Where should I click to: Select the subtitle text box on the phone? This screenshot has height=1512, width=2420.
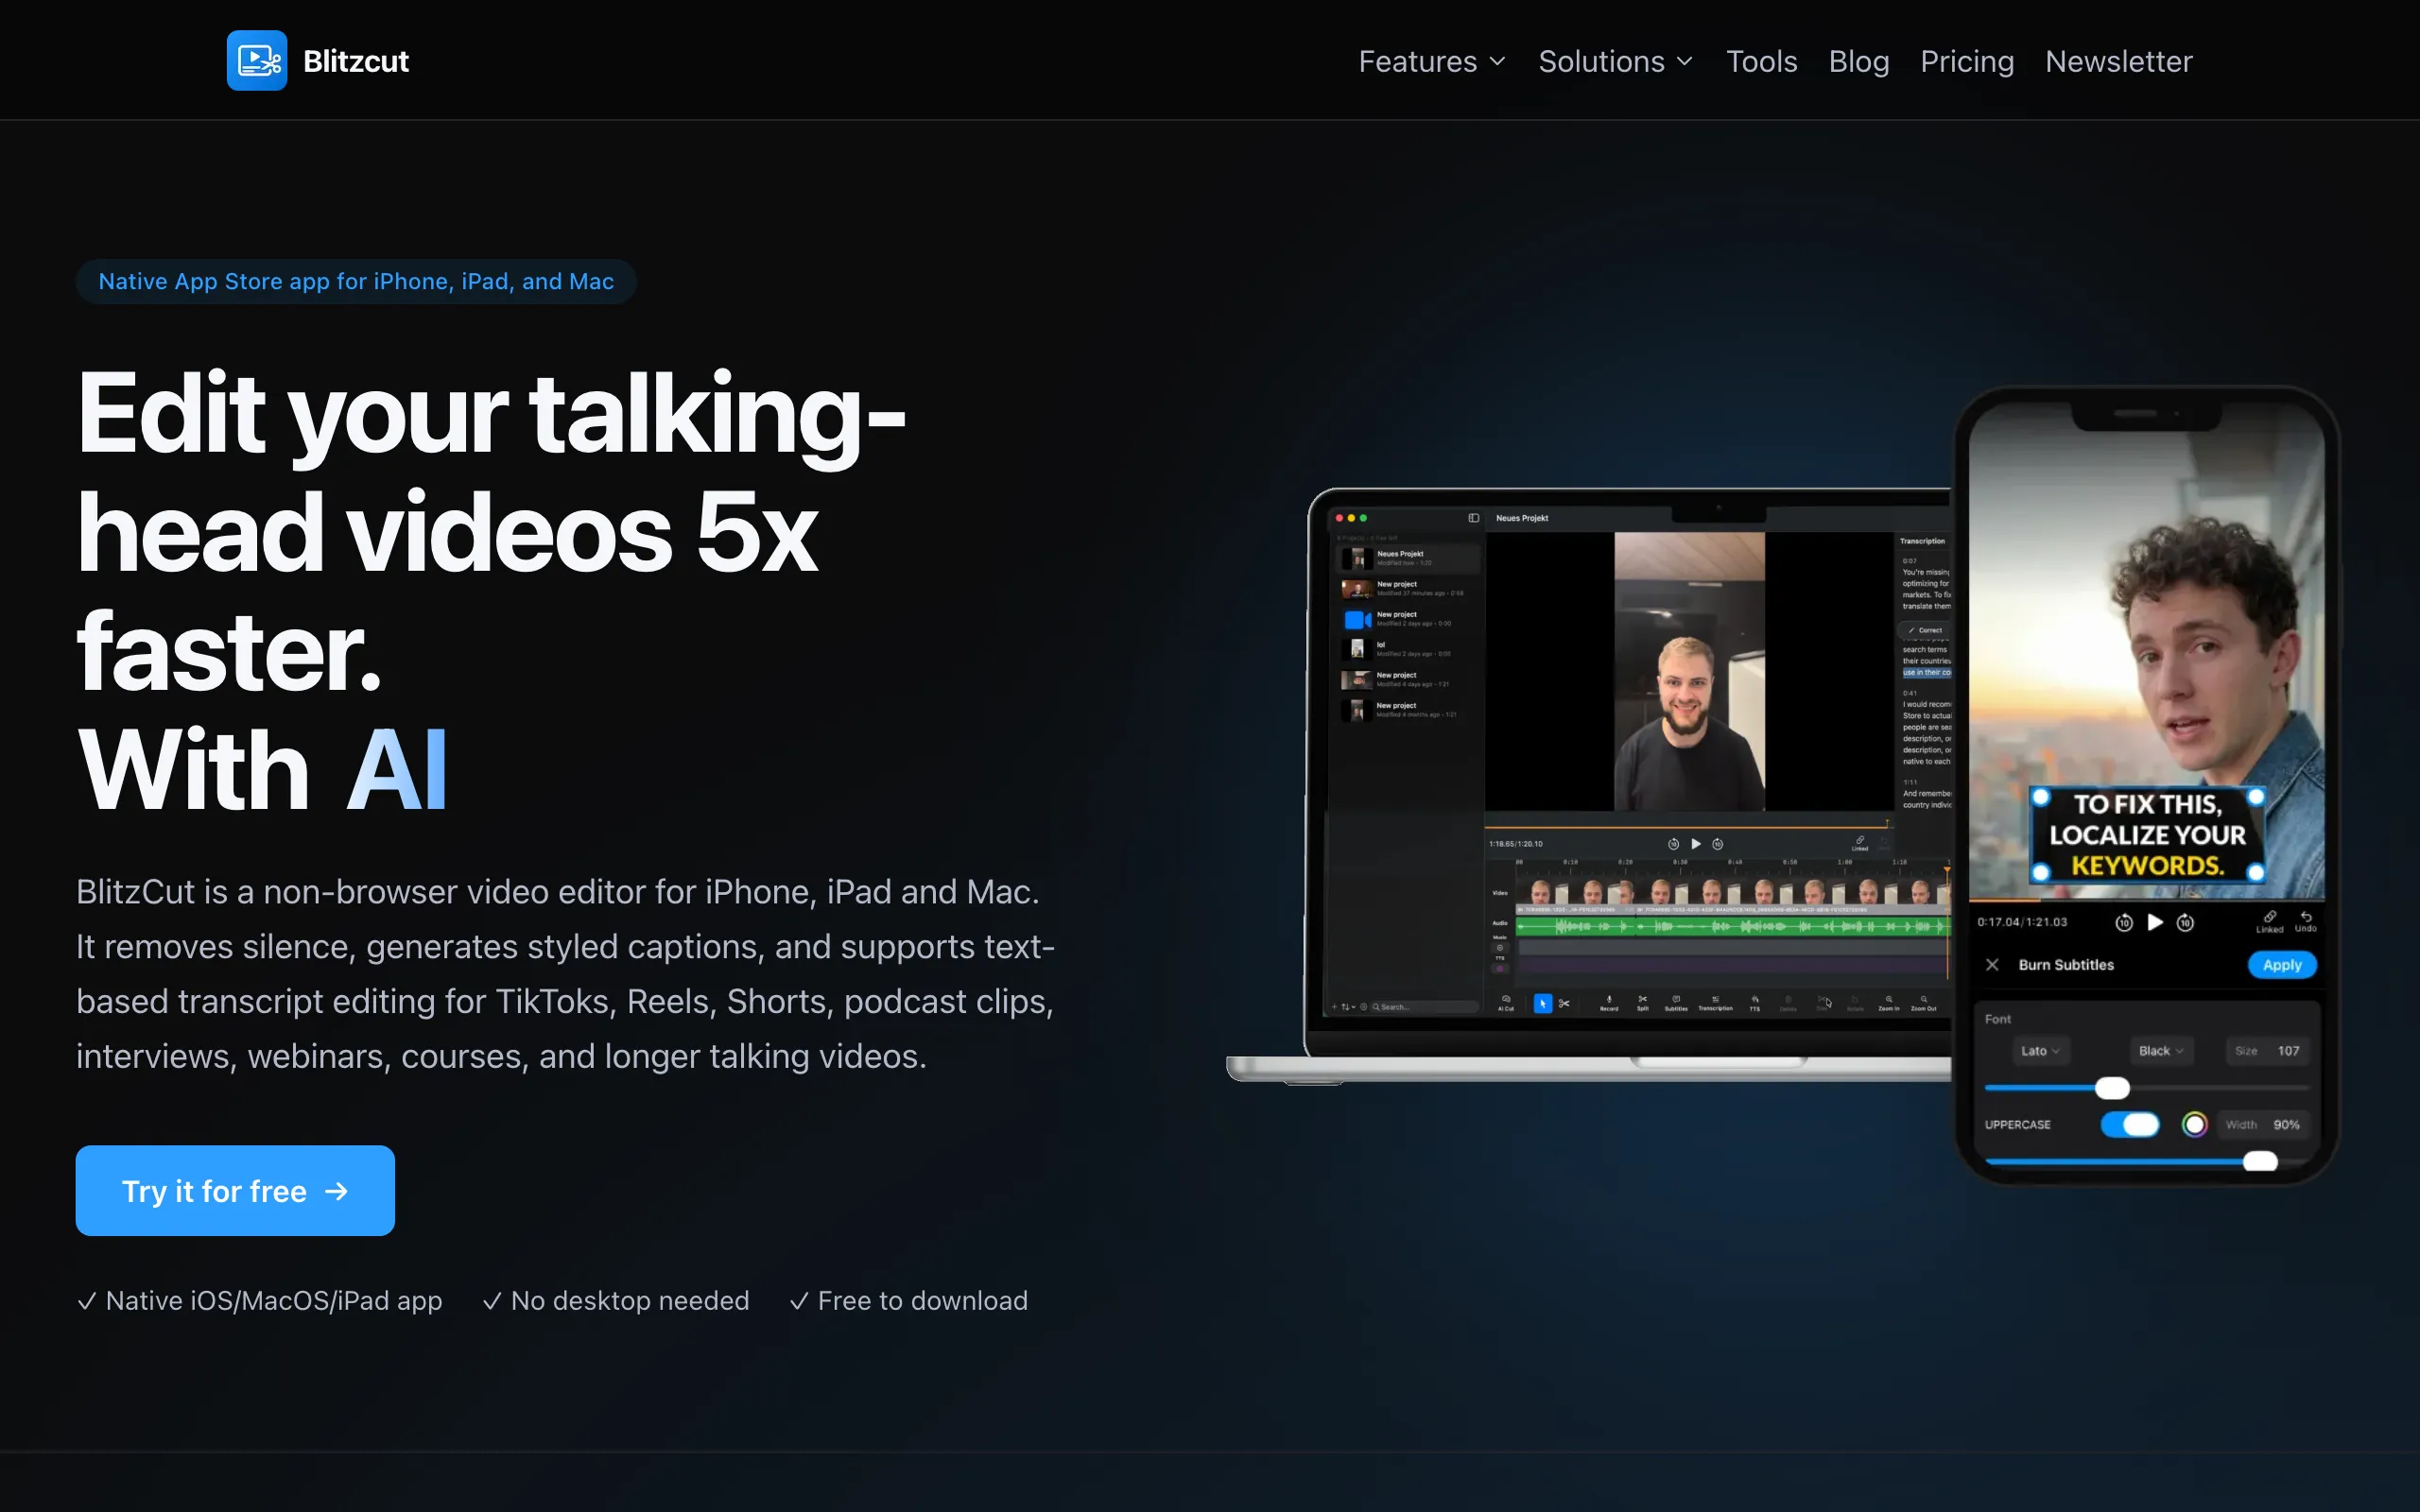[x=2148, y=835]
